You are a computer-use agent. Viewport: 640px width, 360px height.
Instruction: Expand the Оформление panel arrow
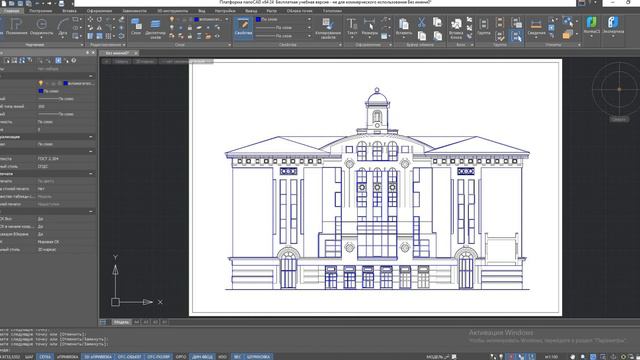click(391, 45)
